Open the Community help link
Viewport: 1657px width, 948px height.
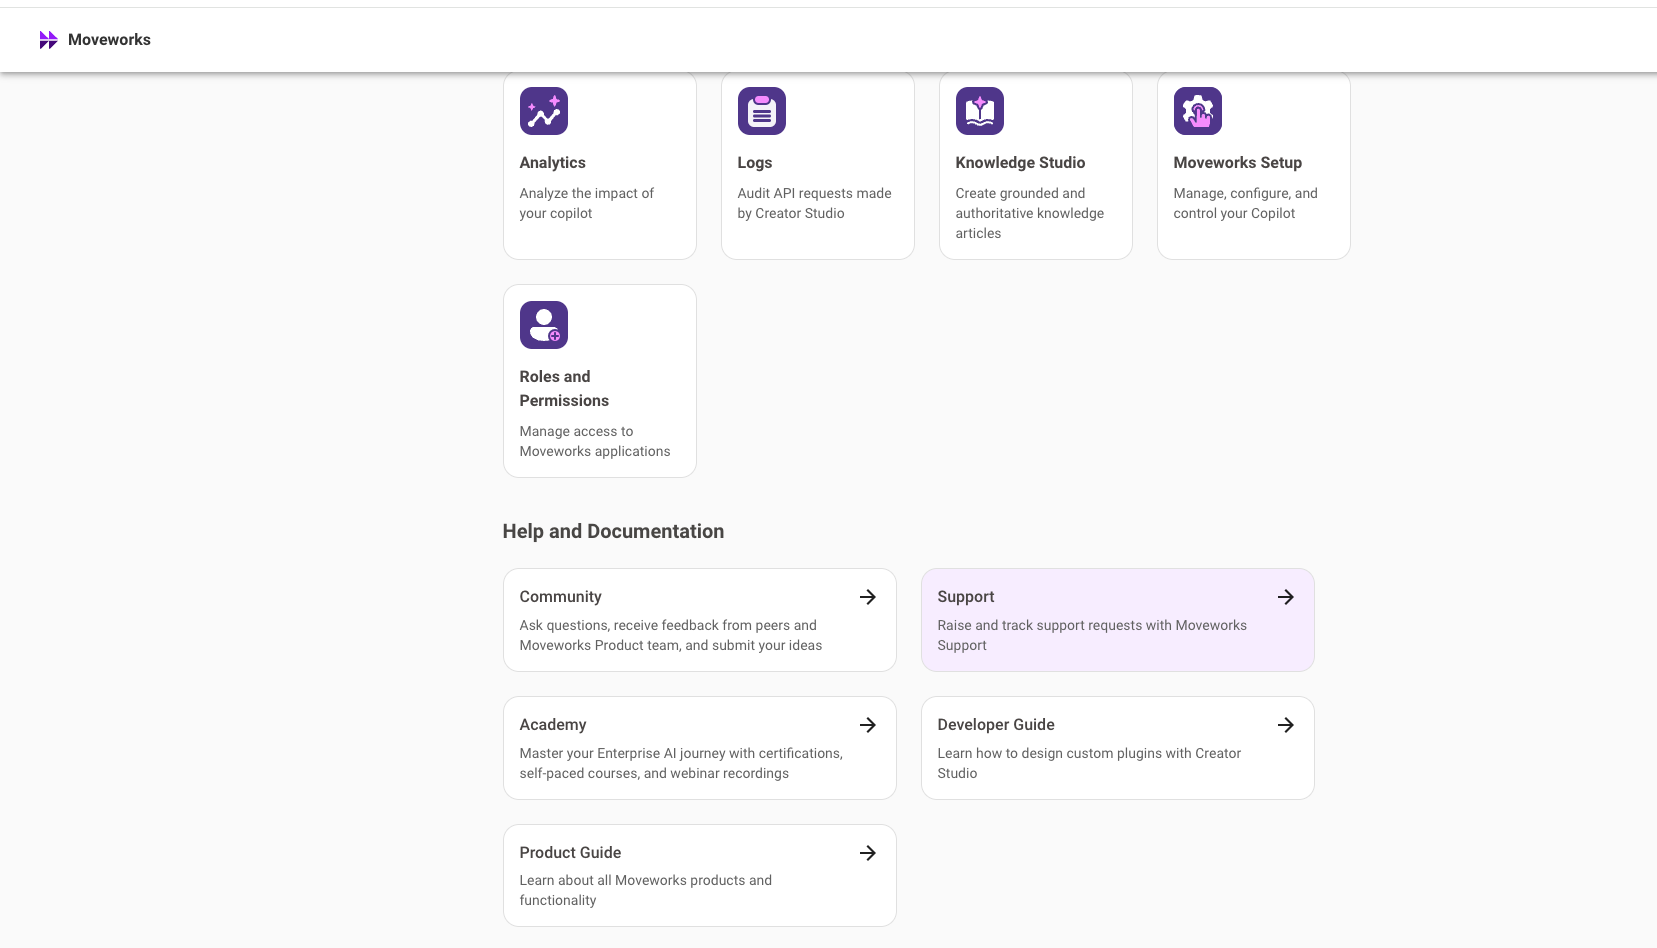(561, 597)
